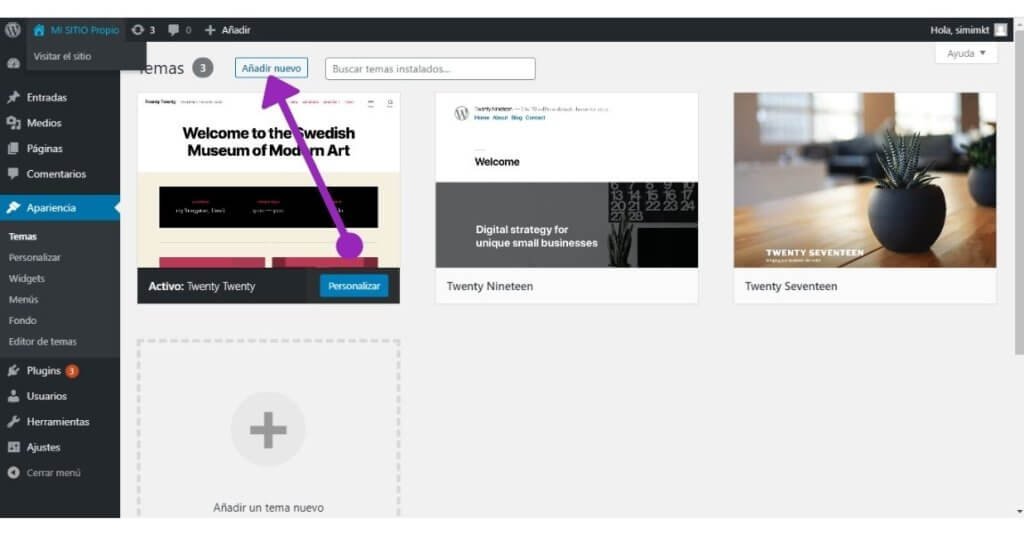
Task: Focus the Buscar temas instalados search field
Action: click(x=430, y=69)
